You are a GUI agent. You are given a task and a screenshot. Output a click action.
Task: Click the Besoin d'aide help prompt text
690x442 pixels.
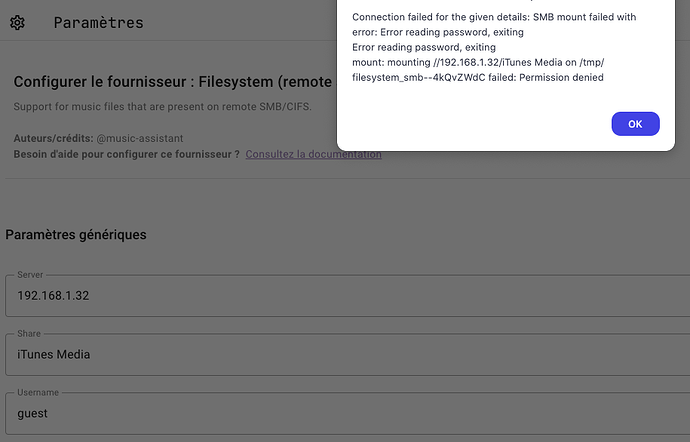pyautogui.click(x=126, y=154)
